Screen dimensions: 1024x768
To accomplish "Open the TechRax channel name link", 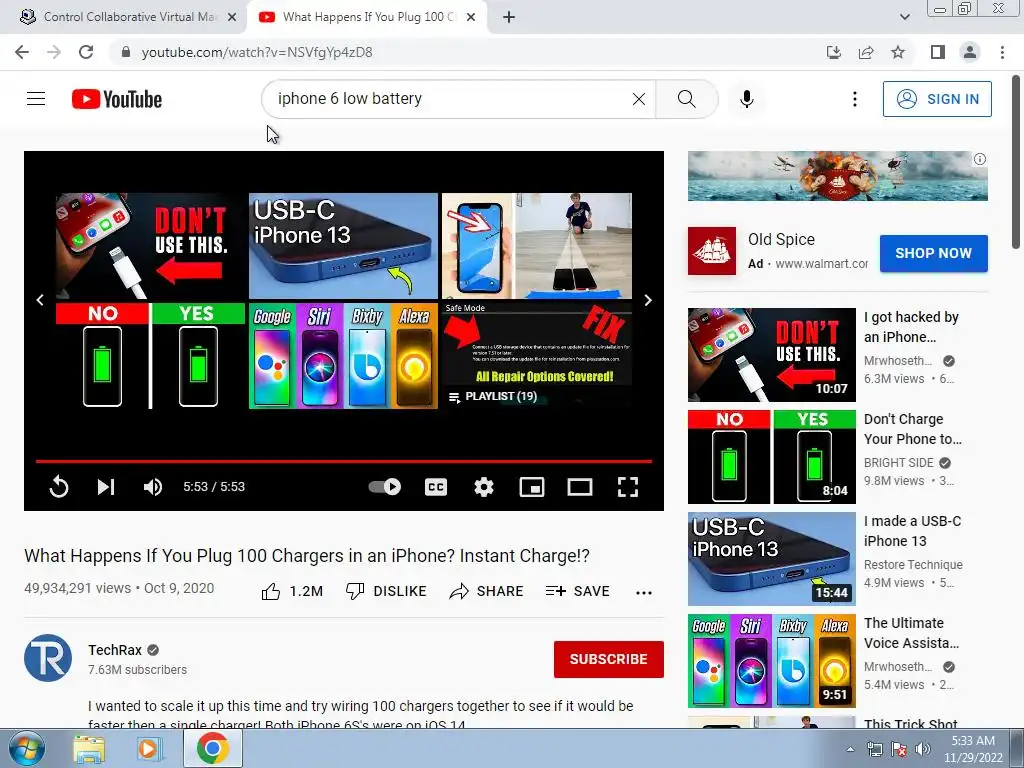I will (115, 650).
